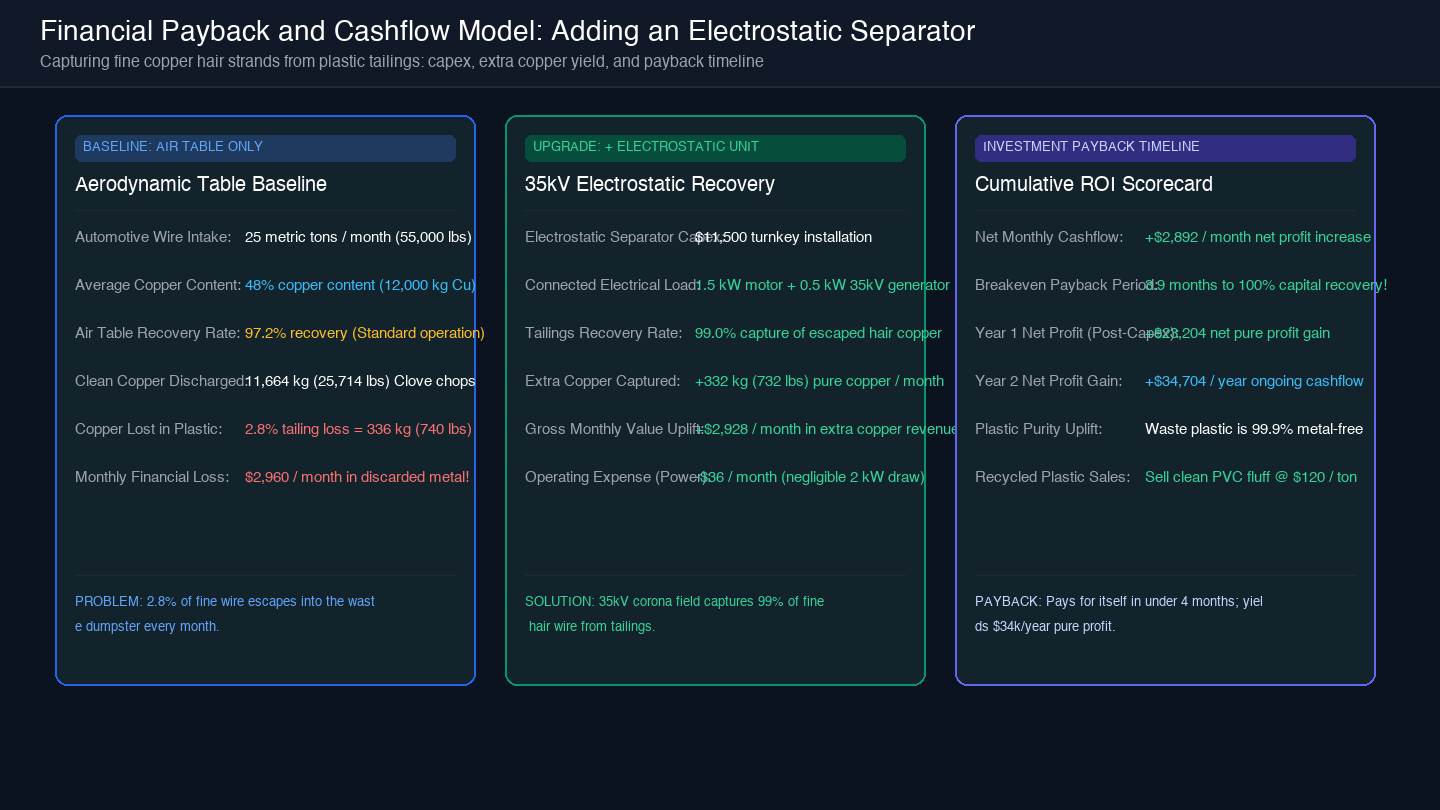Viewport: 1440px width, 810px height.
Task: Select value '$11,500 turnkey installation'
Action: 783,237
